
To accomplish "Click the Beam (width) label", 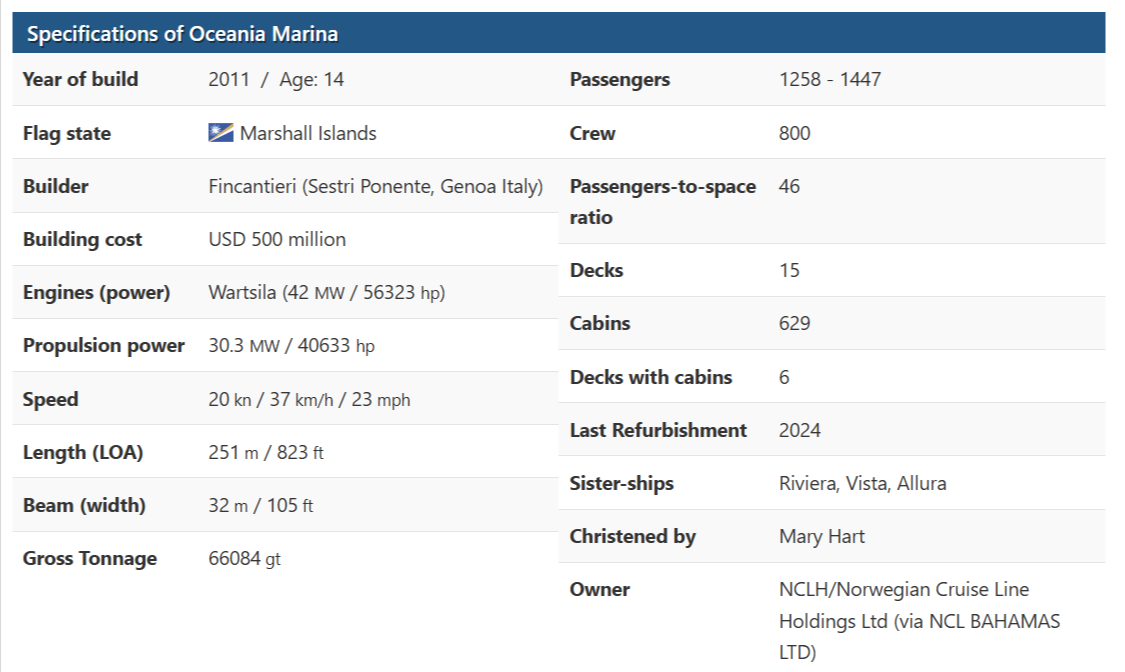I will [84, 505].
